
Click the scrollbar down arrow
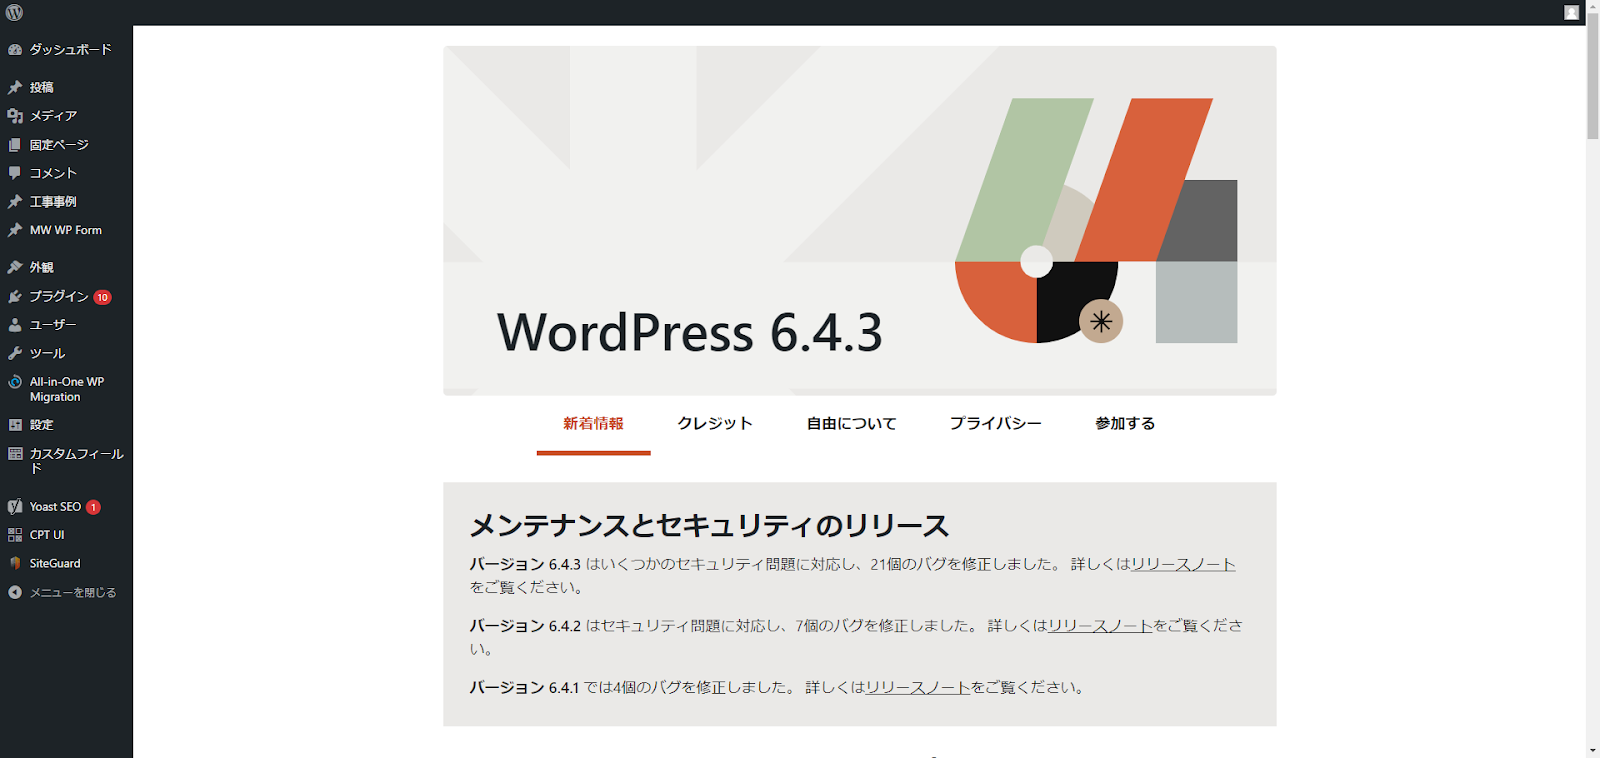[x=1592, y=750]
